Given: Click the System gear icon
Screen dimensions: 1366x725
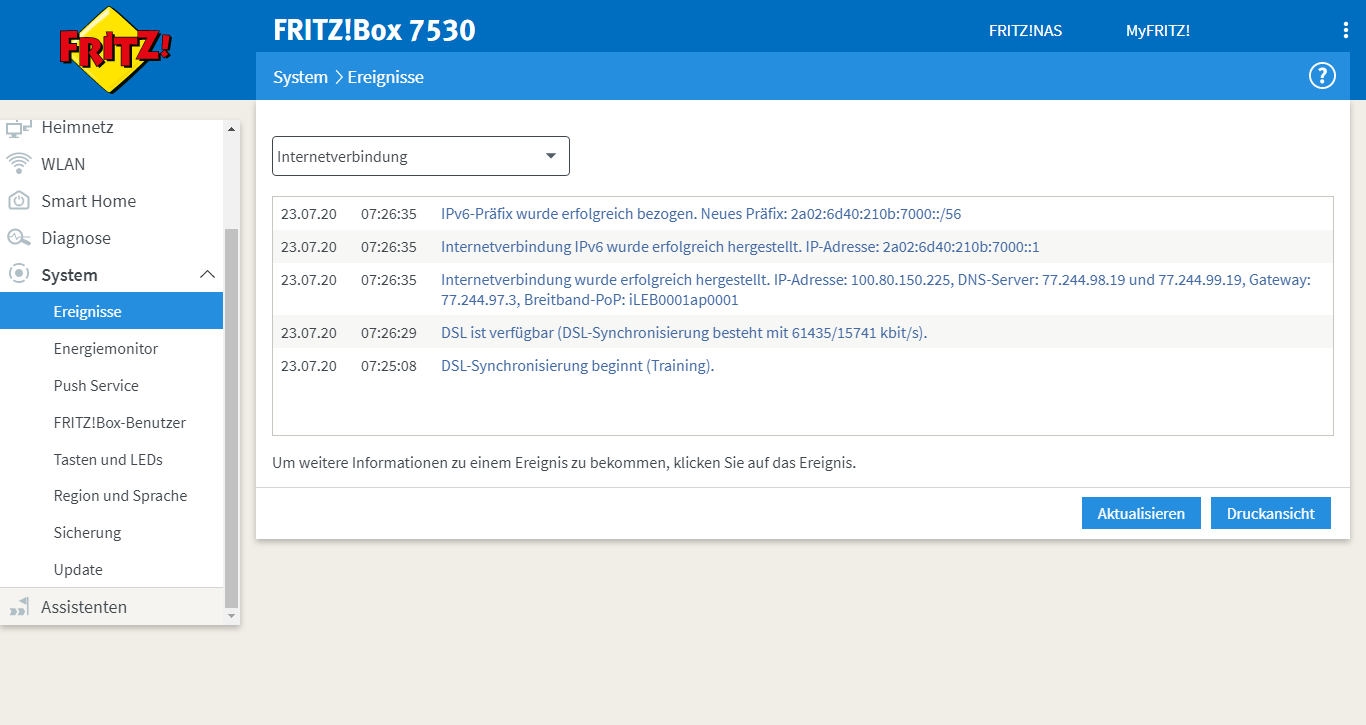Looking at the screenshot, I should coord(19,275).
